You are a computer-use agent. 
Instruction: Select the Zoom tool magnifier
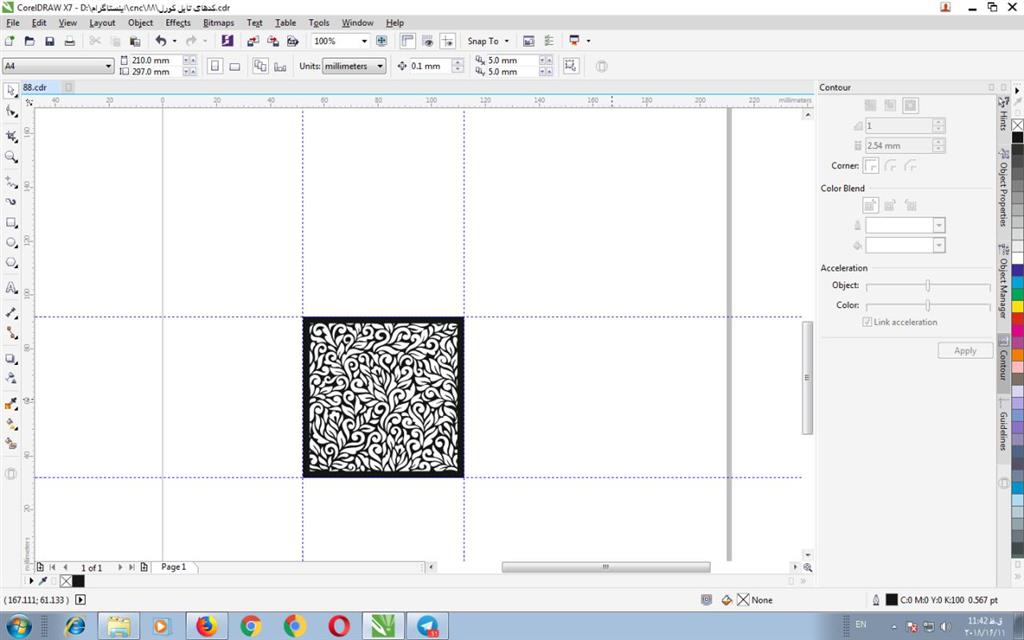[x=11, y=157]
